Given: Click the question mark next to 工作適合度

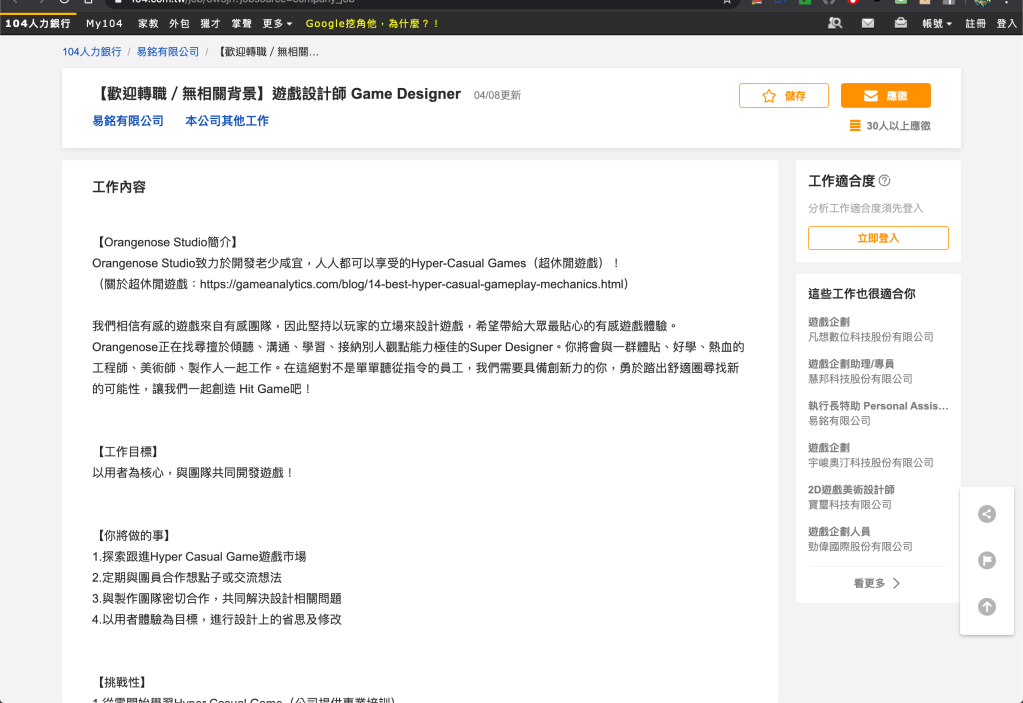Looking at the screenshot, I should (x=884, y=181).
